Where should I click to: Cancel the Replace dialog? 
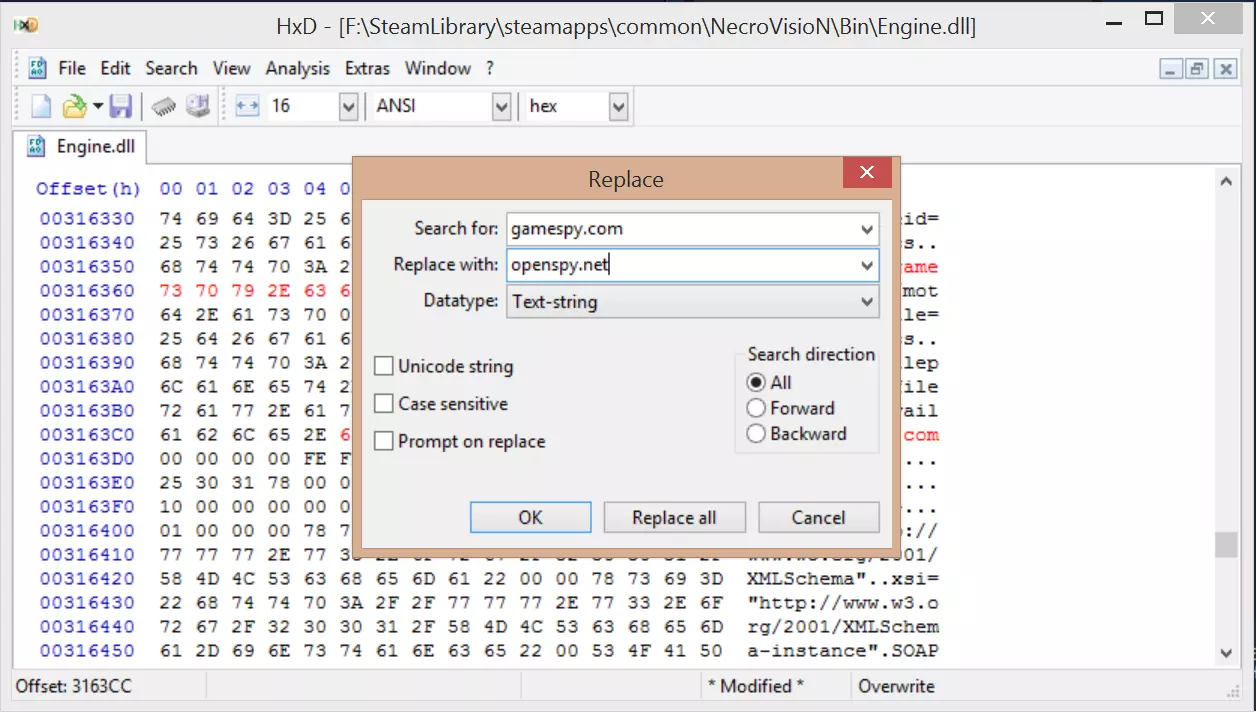coord(818,517)
